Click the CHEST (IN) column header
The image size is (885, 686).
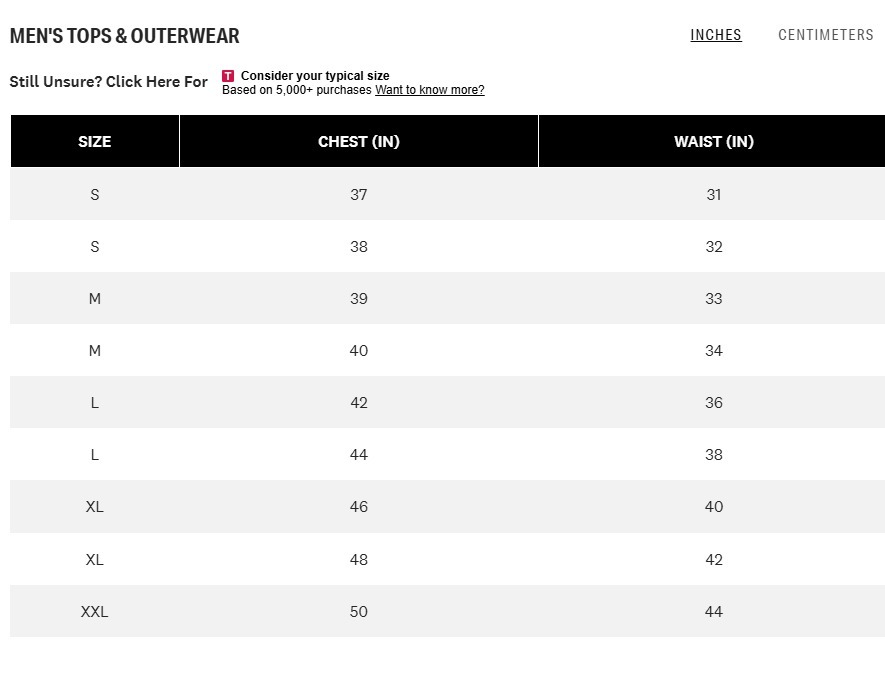coord(359,141)
